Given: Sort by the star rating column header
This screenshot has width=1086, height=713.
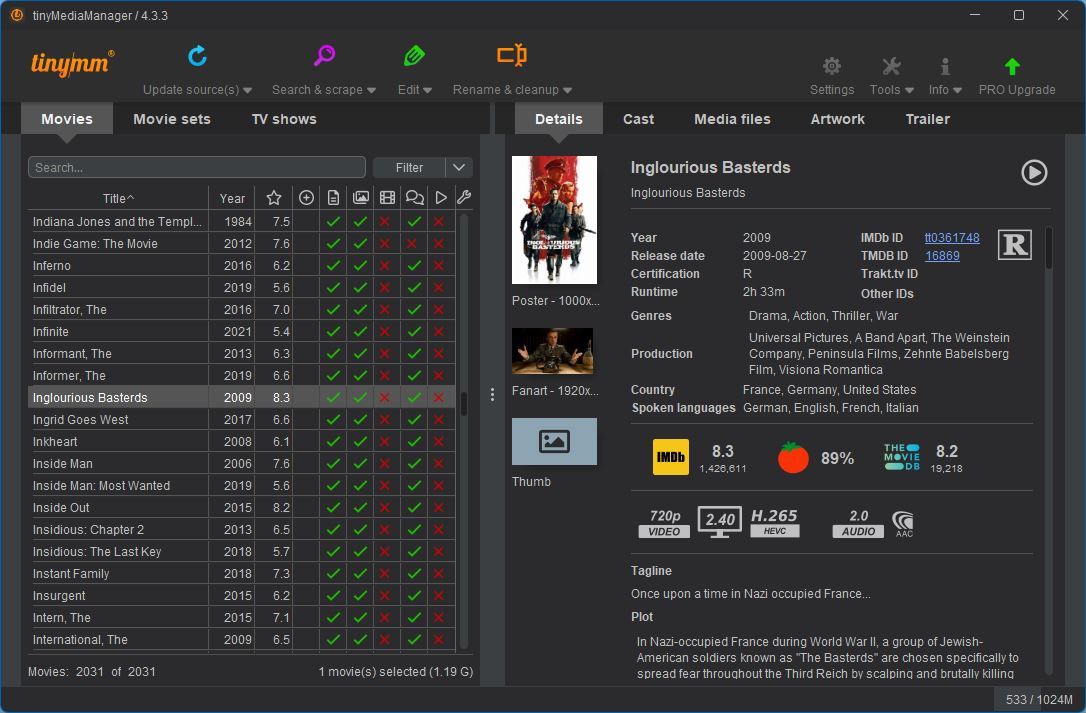Looking at the screenshot, I should 274,198.
